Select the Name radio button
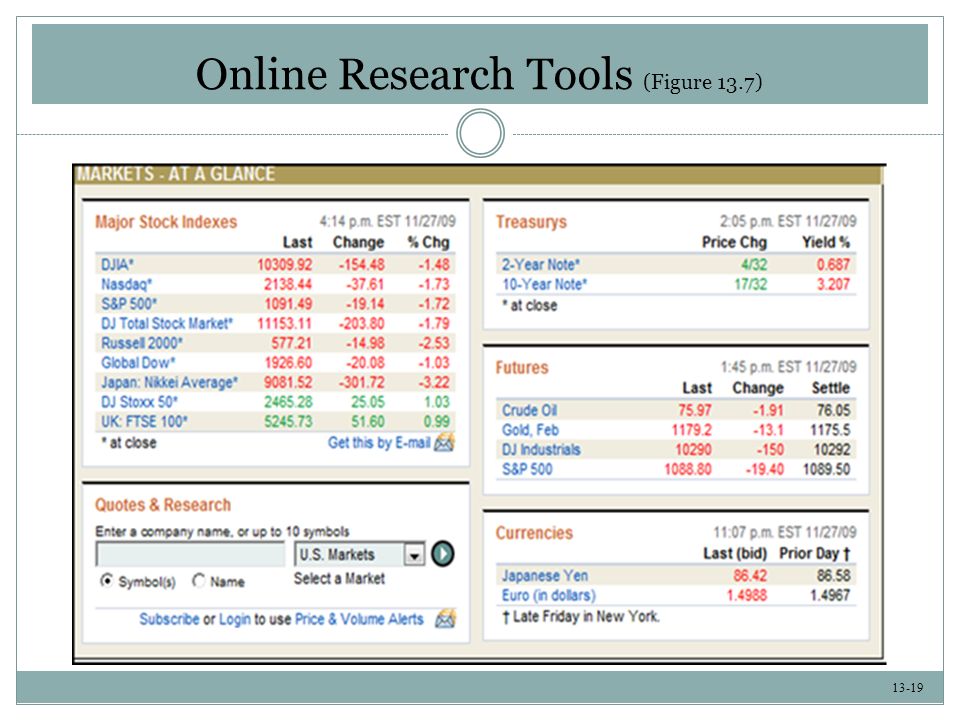960x720 pixels. [198, 580]
